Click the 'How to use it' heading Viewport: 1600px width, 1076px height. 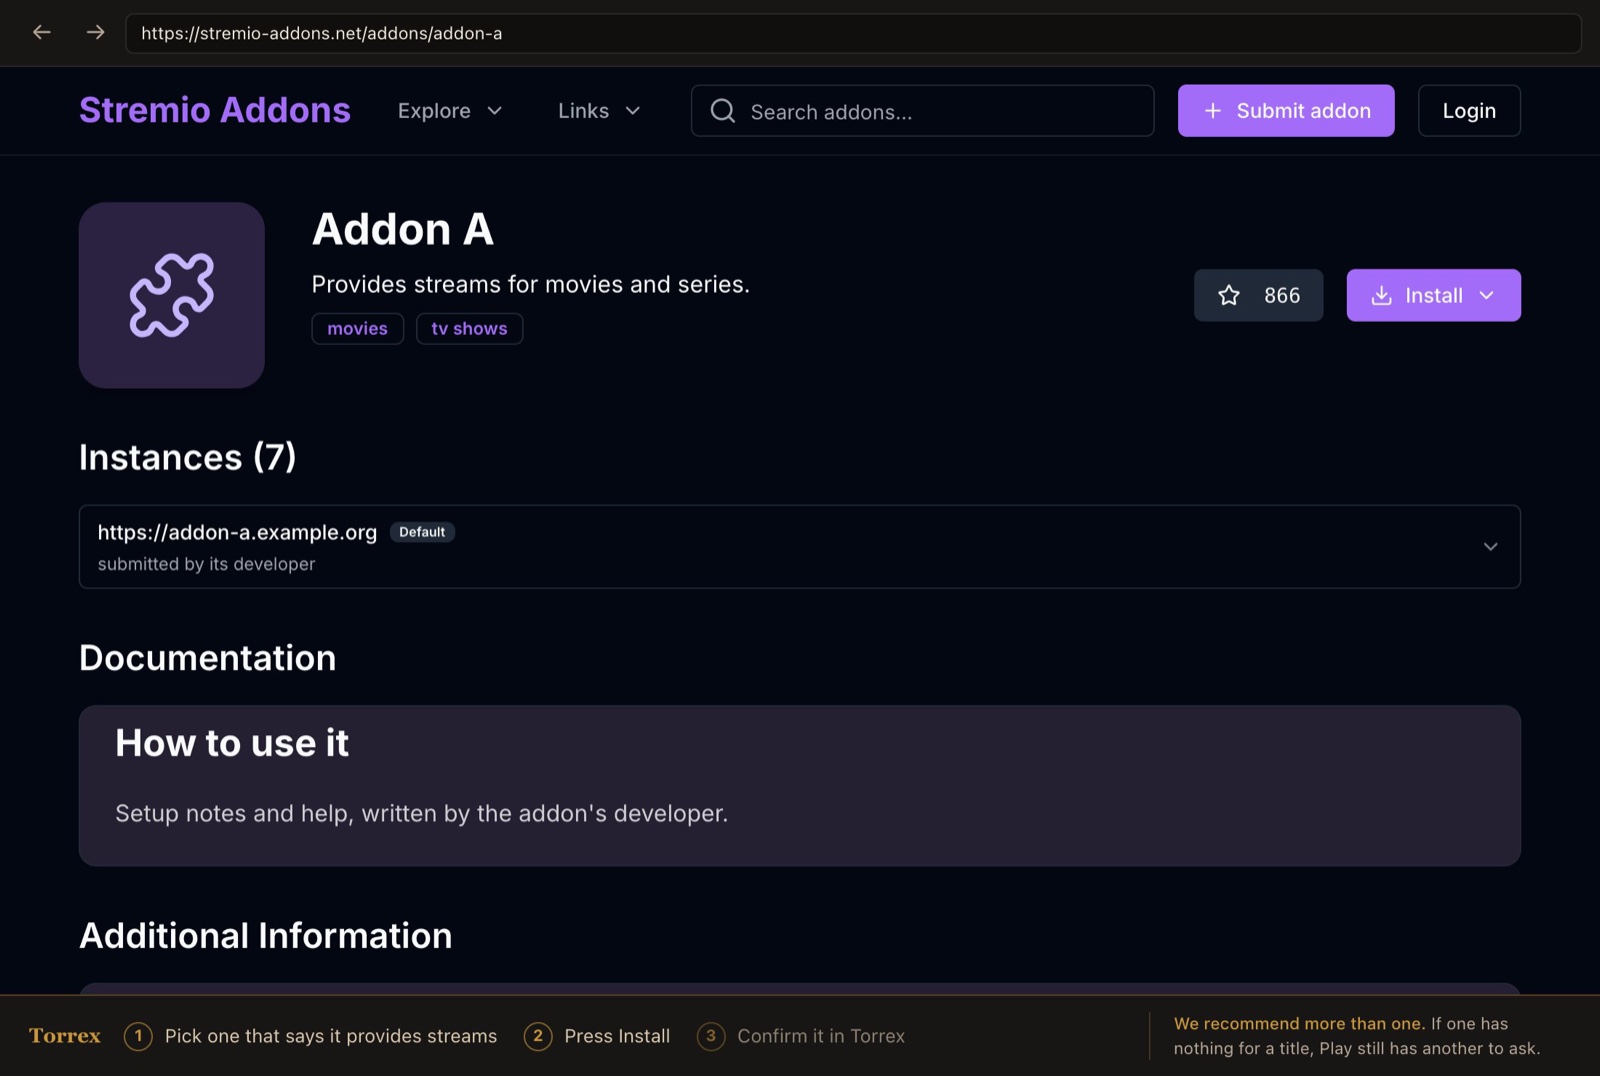(x=232, y=743)
